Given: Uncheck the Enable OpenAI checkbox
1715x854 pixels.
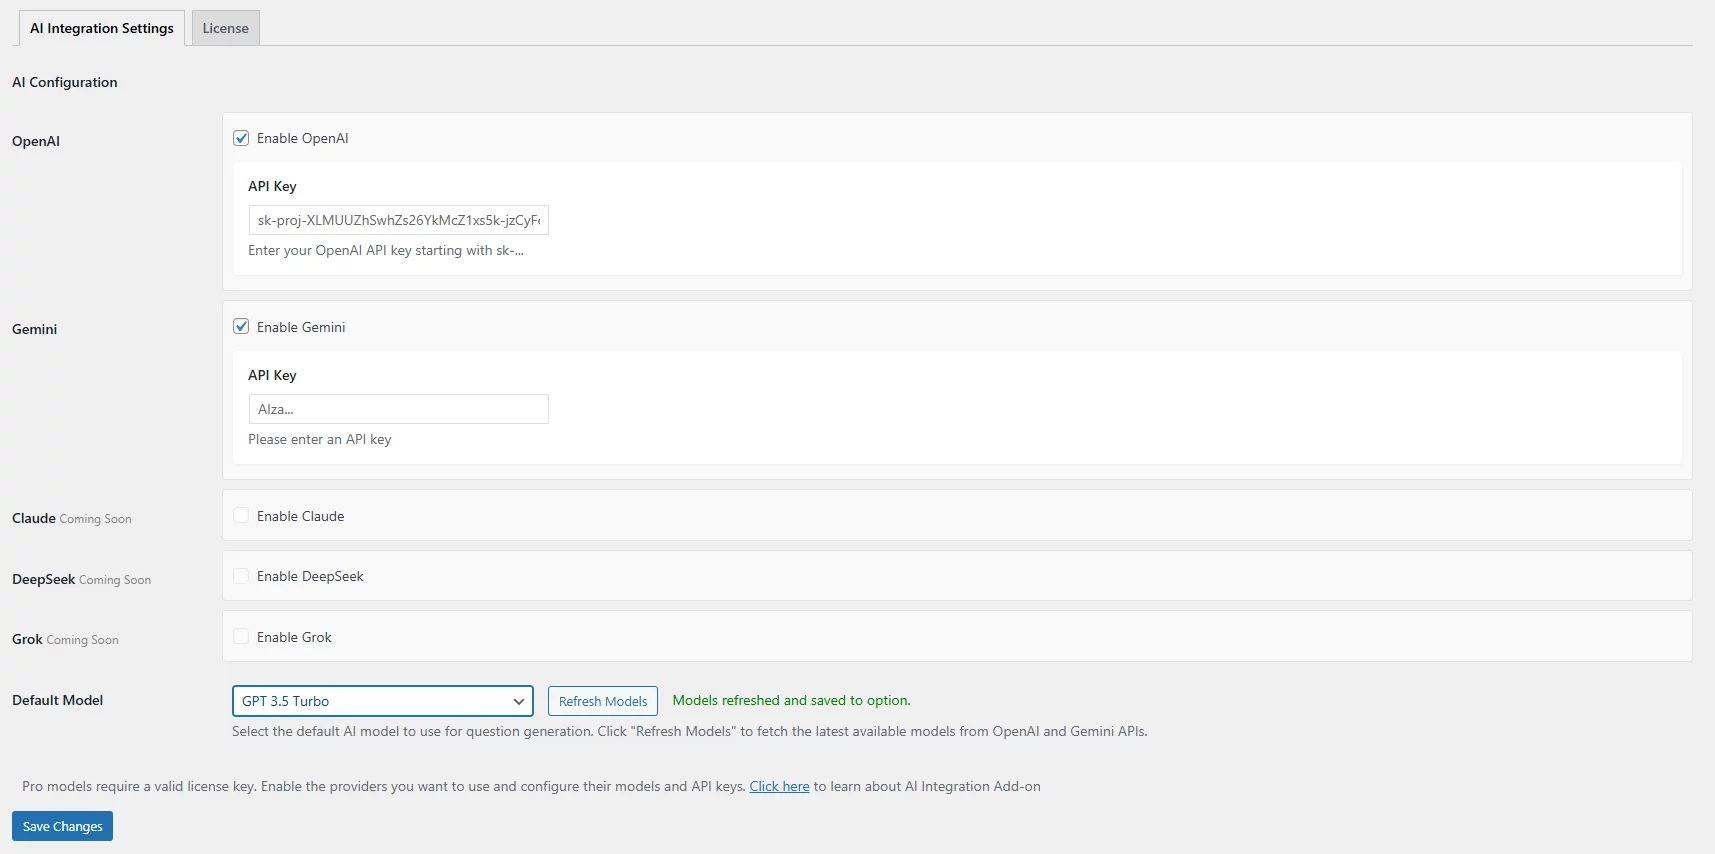Looking at the screenshot, I should [241, 138].
